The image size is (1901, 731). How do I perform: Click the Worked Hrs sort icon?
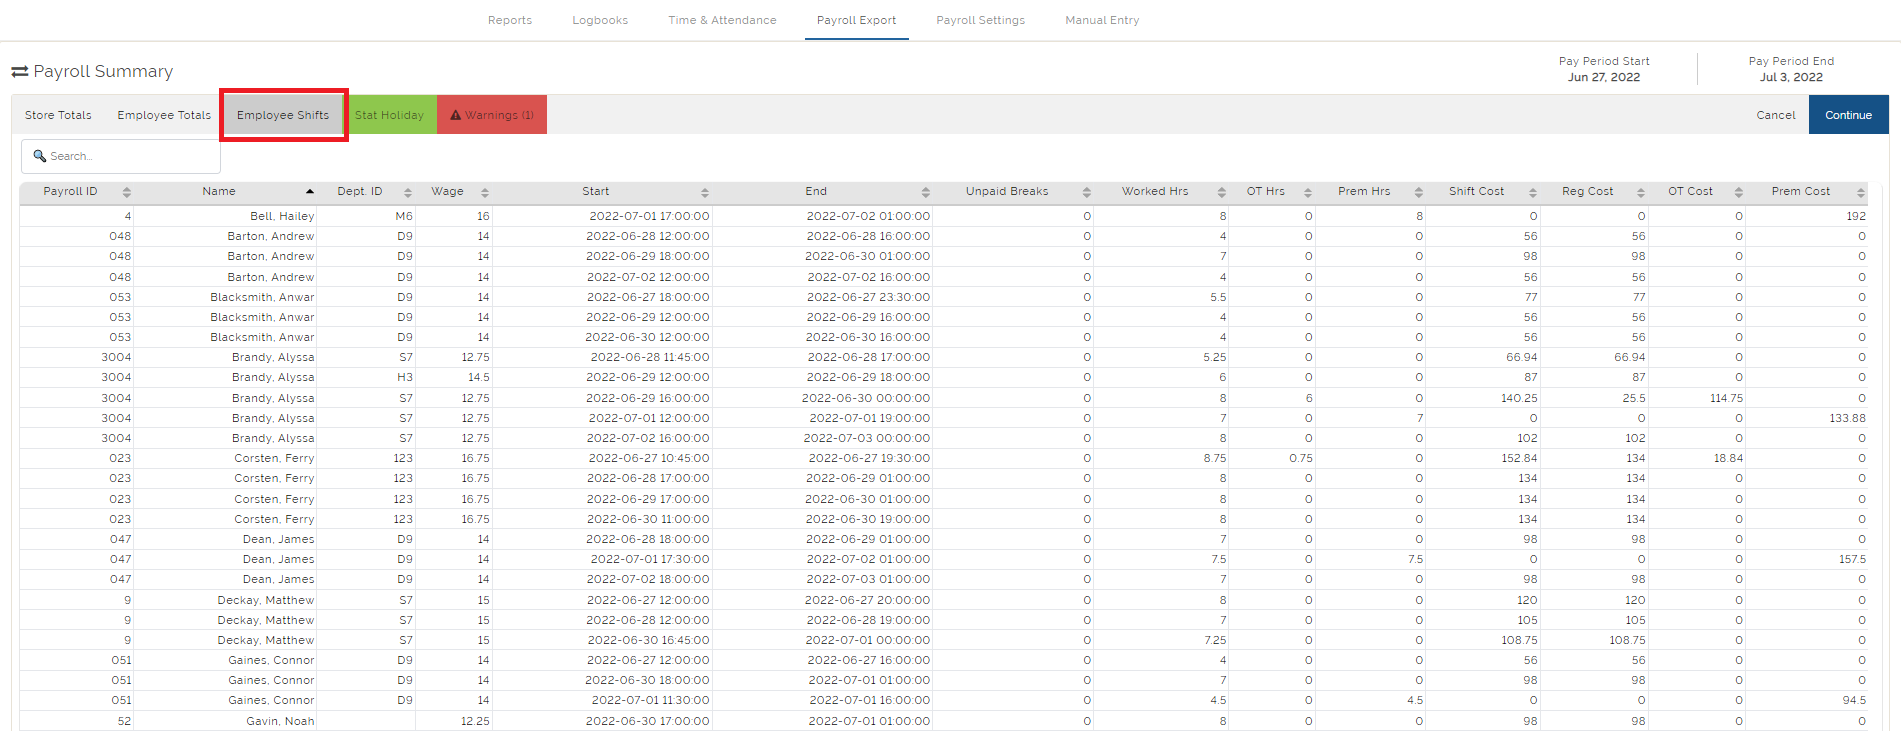pos(1221,192)
